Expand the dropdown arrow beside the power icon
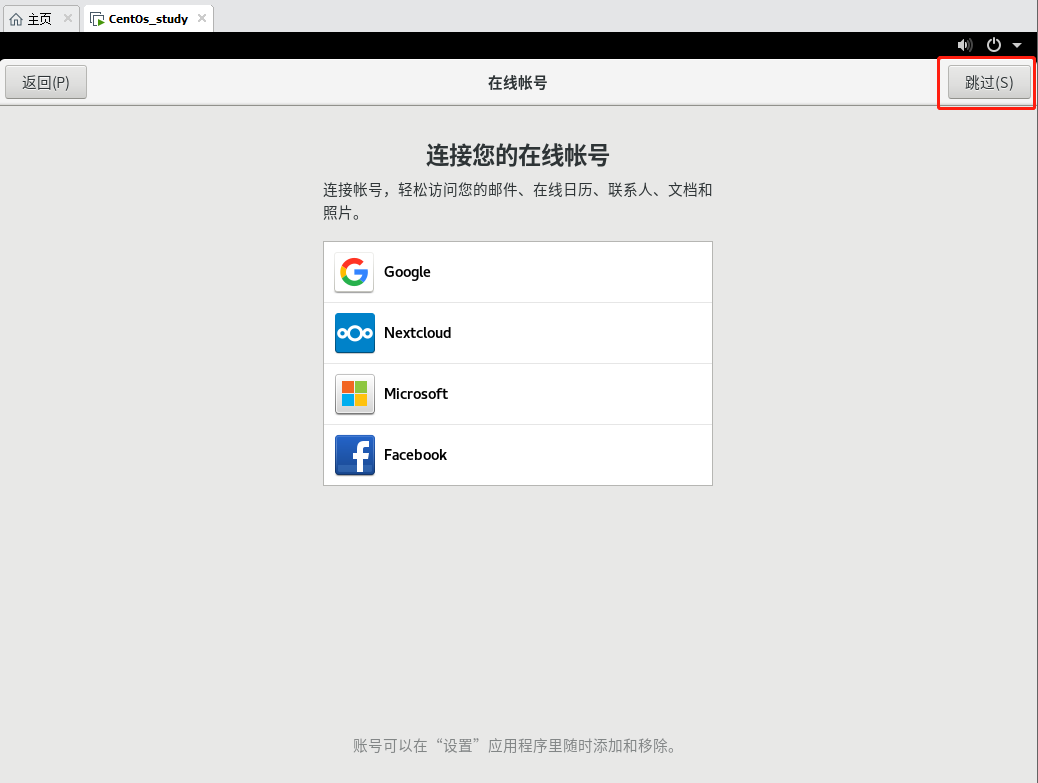Image resolution: width=1038 pixels, height=783 pixels. pyautogui.click(x=1018, y=44)
